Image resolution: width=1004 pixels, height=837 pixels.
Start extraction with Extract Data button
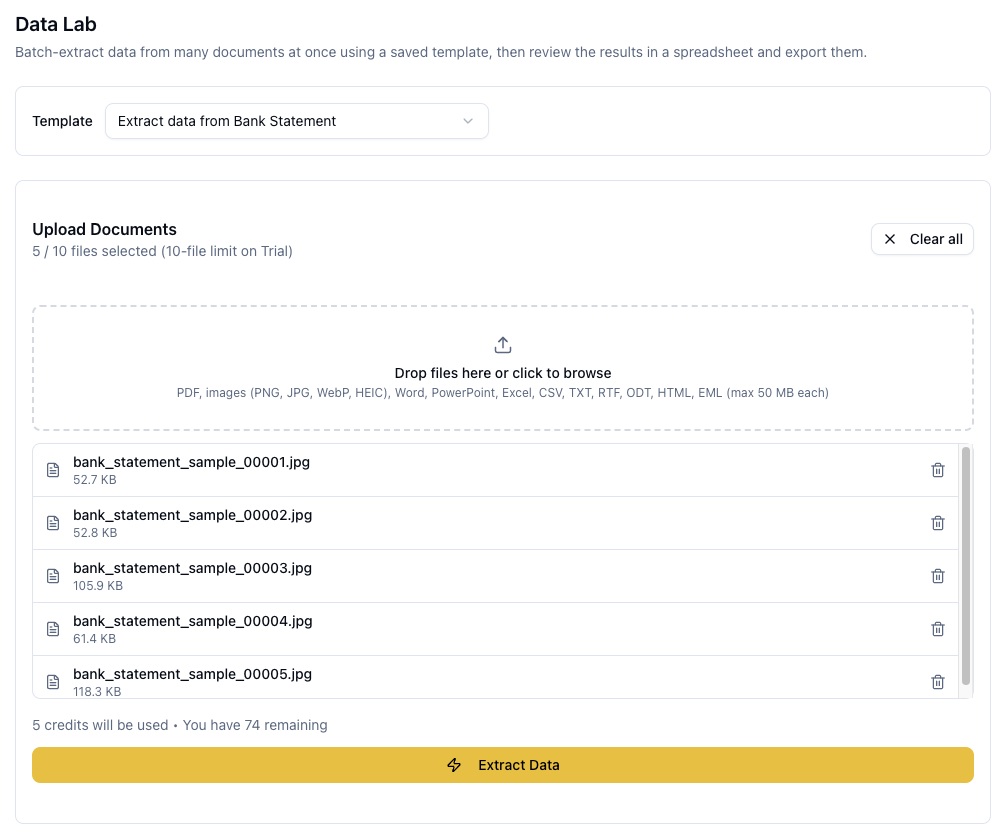tap(503, 765)
